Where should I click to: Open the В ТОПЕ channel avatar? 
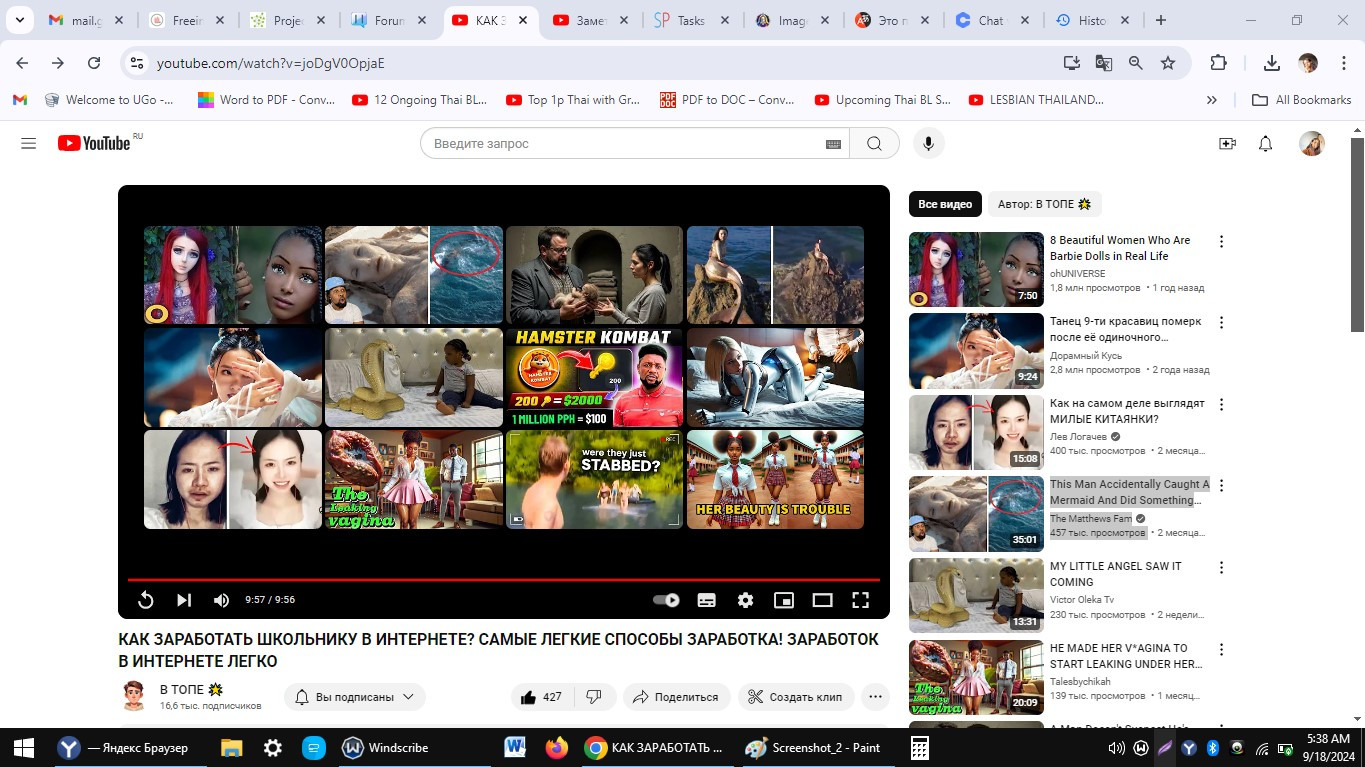click(x=133, y=696)
